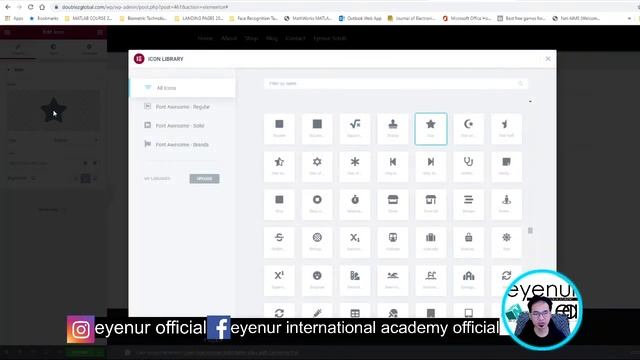Screen dimensions: 640x360
Task: Select the Stop square icon
Action: click(x=279, y=204)
